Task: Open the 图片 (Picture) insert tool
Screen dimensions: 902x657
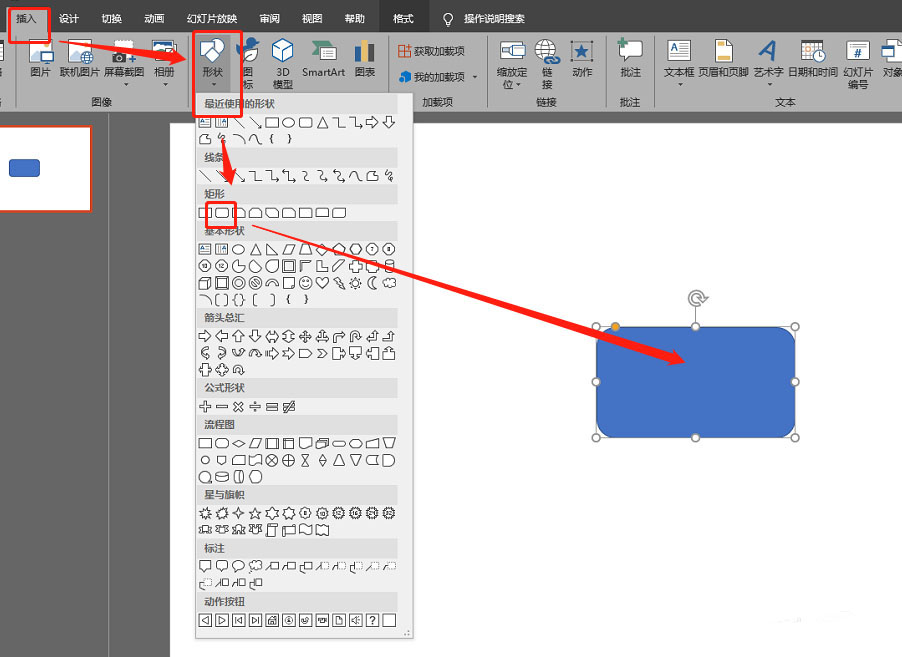Action: pos(40,58)
